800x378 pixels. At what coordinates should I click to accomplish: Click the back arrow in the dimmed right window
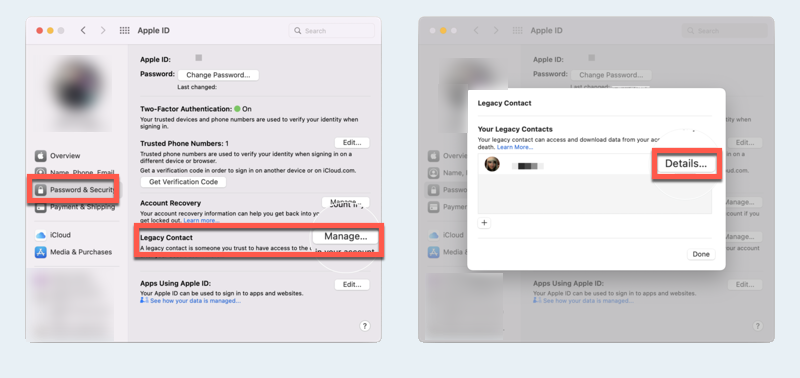click(476, 31)
